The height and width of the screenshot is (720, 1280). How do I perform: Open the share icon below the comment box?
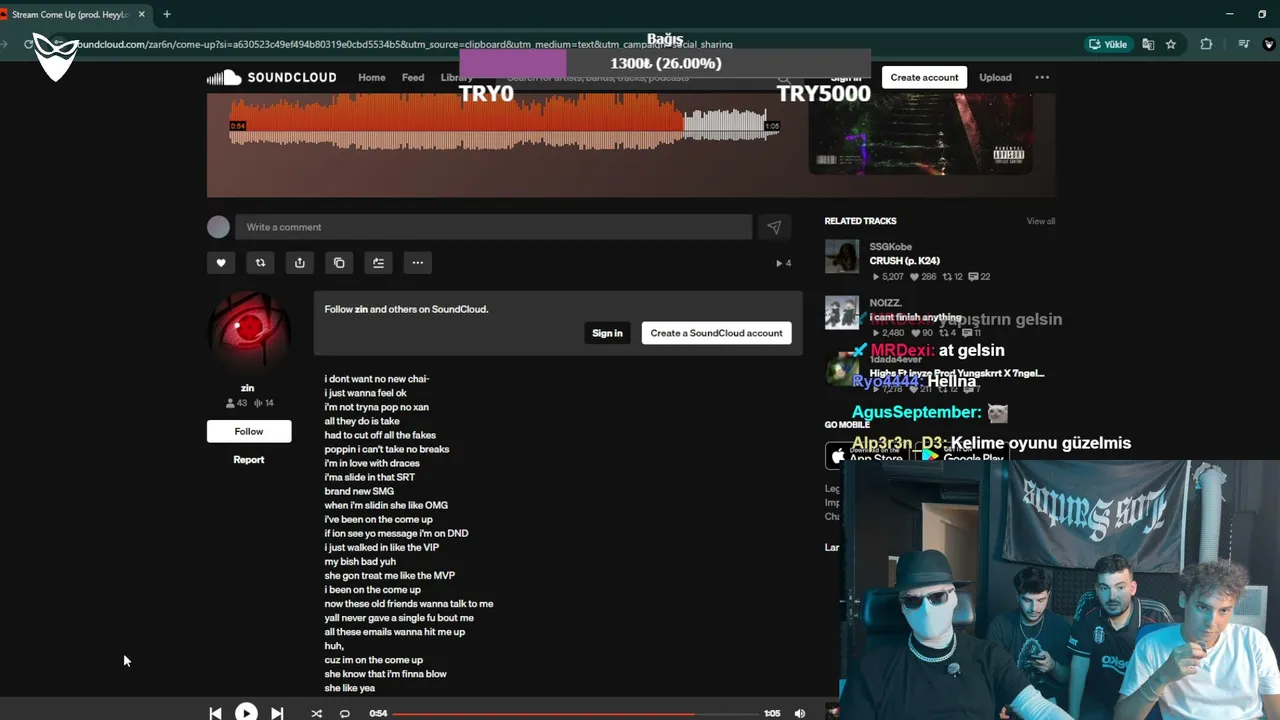[x=300, y=263]
